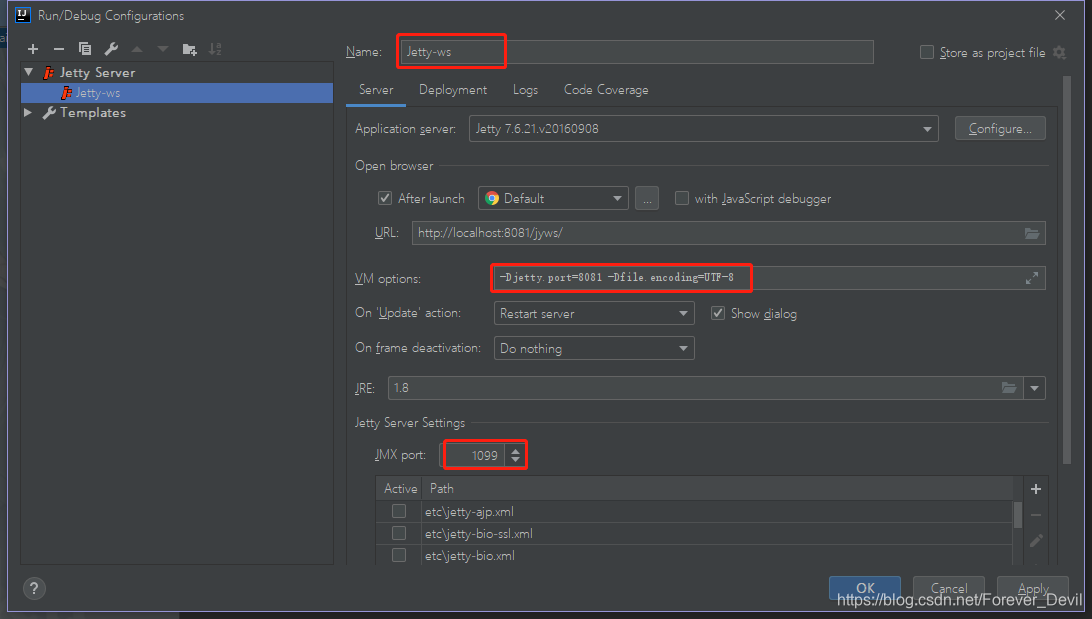Click the gear icon beside Store as project file

click(x=1059, y=52)
